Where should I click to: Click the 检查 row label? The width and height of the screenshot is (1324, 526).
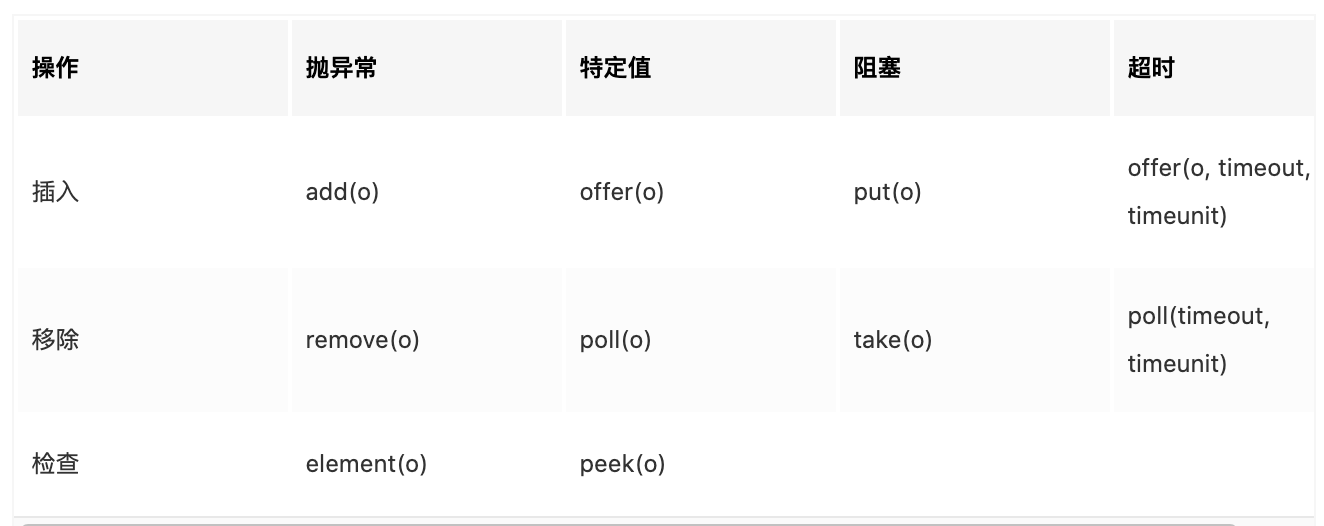(x=56, y=464)
